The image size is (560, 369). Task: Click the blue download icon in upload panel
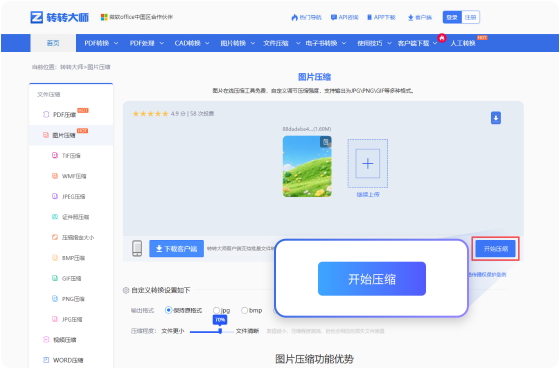coord(496,118)
